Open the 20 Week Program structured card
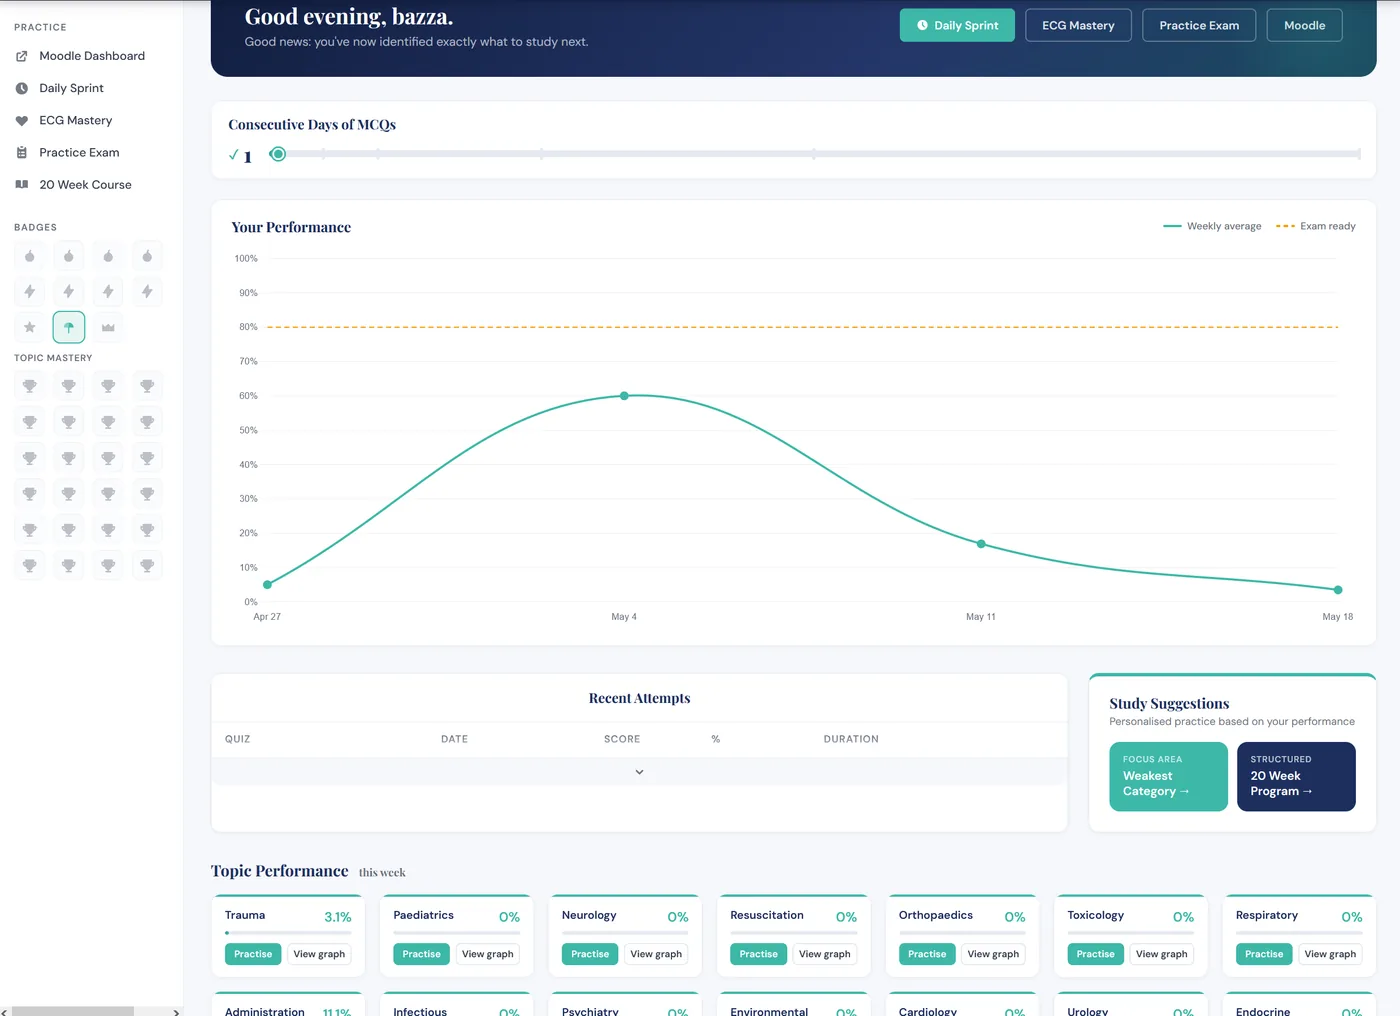Image resolution: width=1400 pixels, height=1016 pixels. coord(1296,776)
